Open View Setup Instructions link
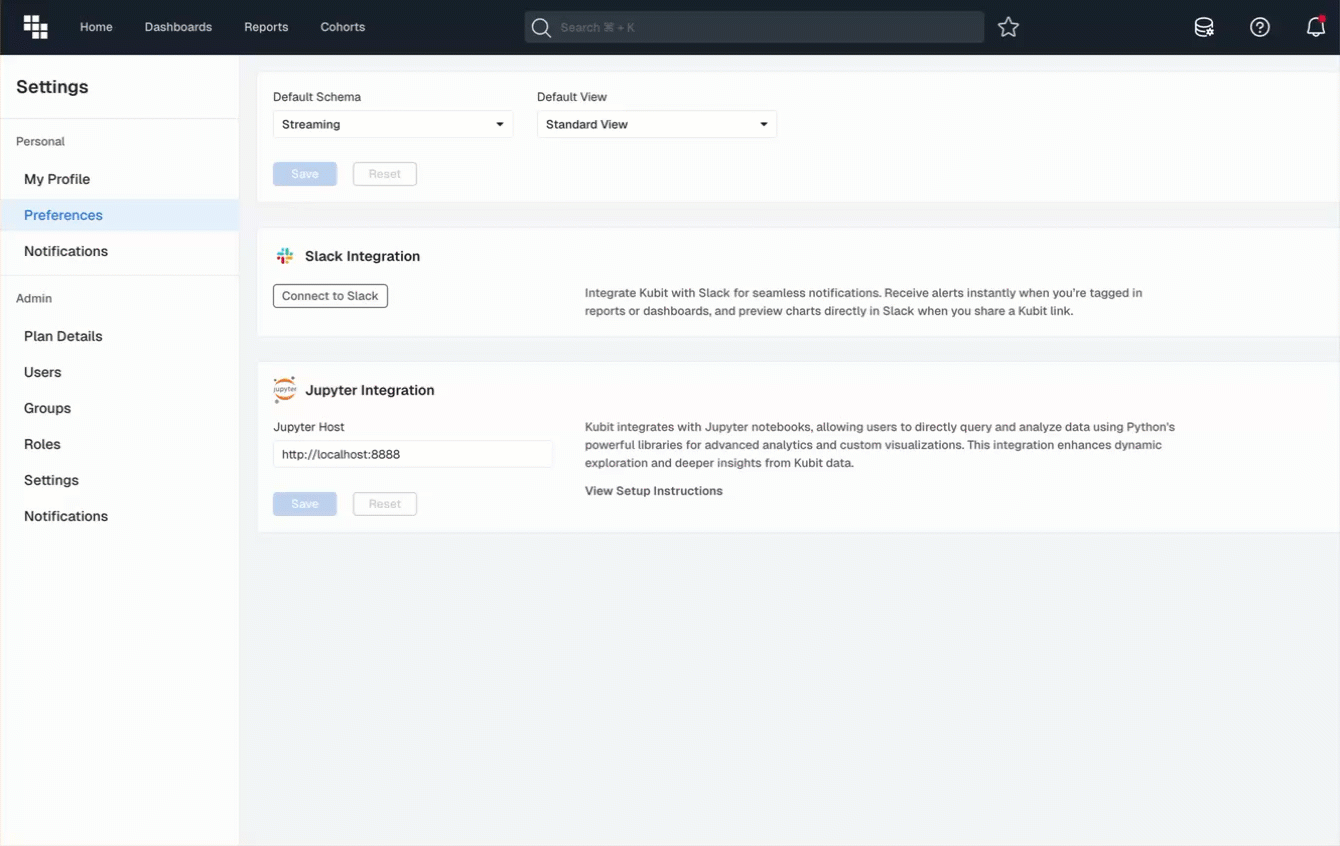 [x=654, y=491]
